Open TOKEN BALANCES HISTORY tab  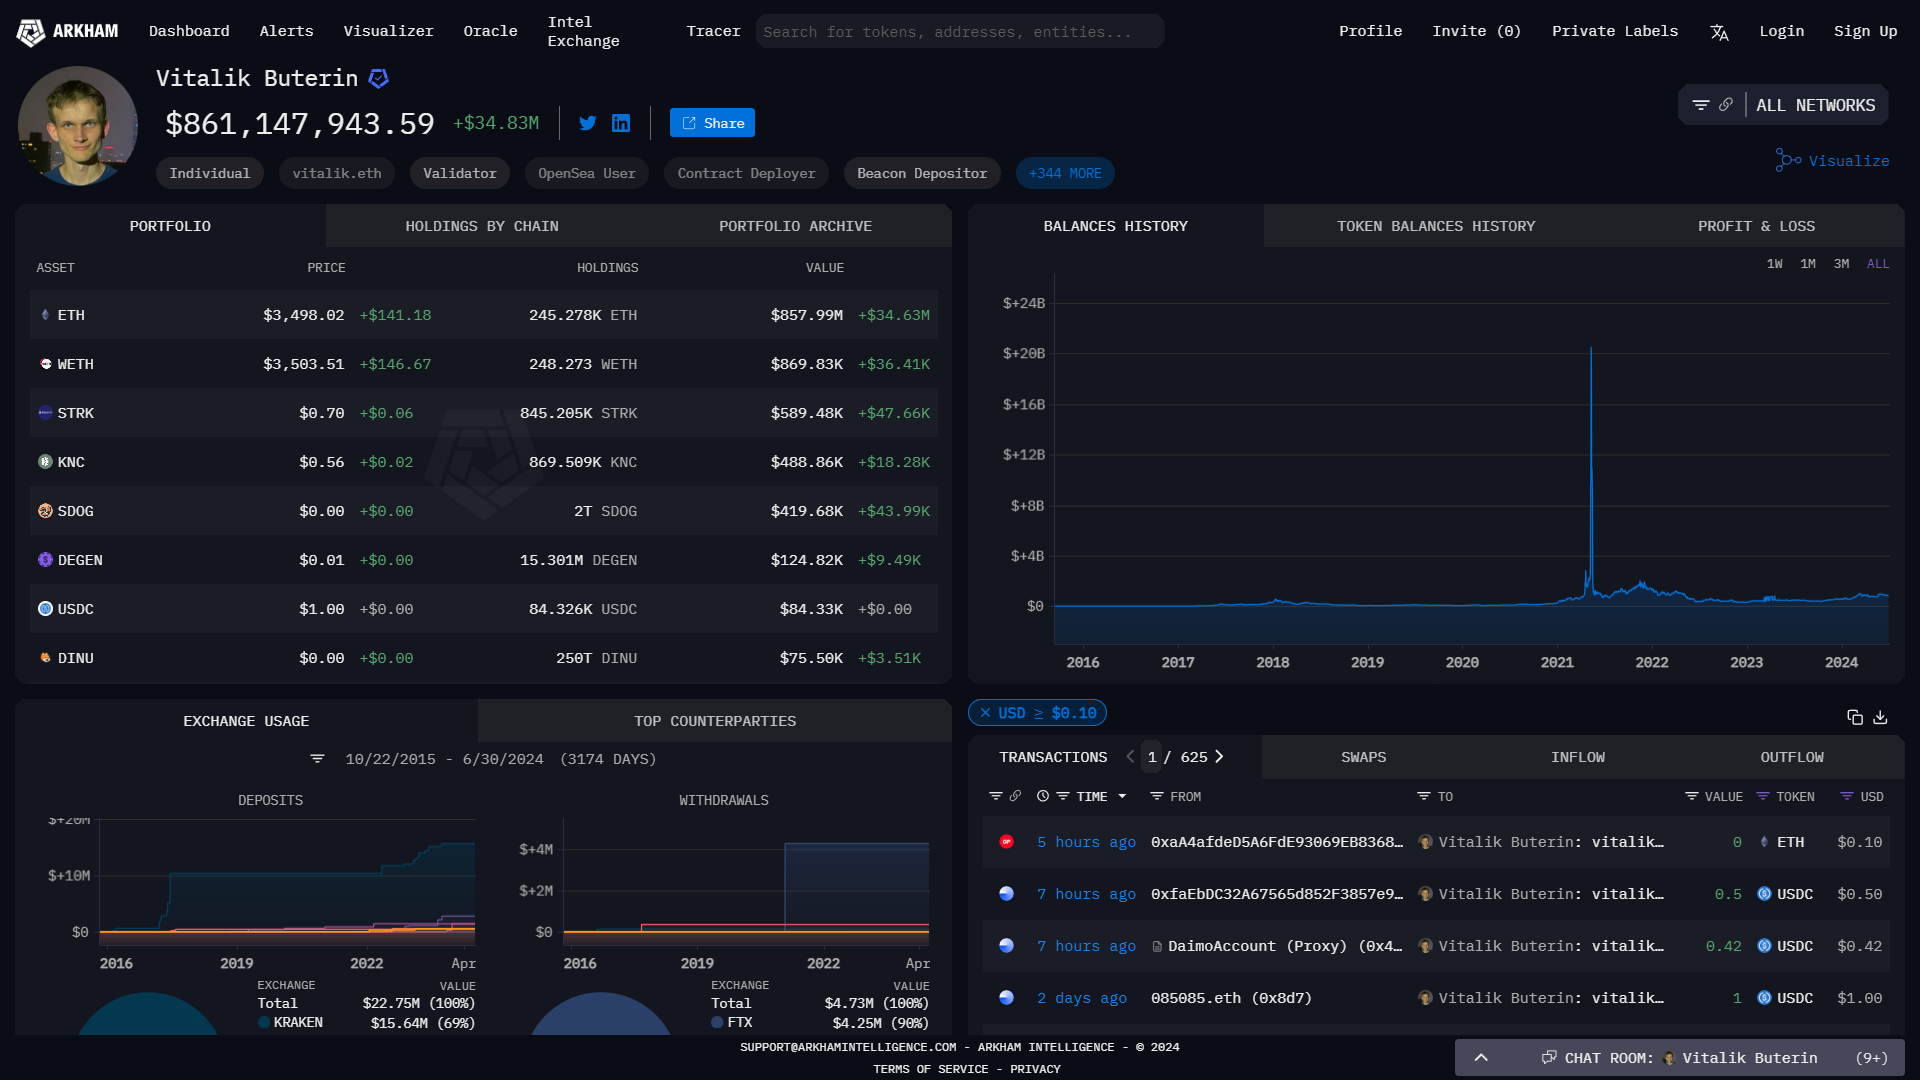click(1436, 226)
